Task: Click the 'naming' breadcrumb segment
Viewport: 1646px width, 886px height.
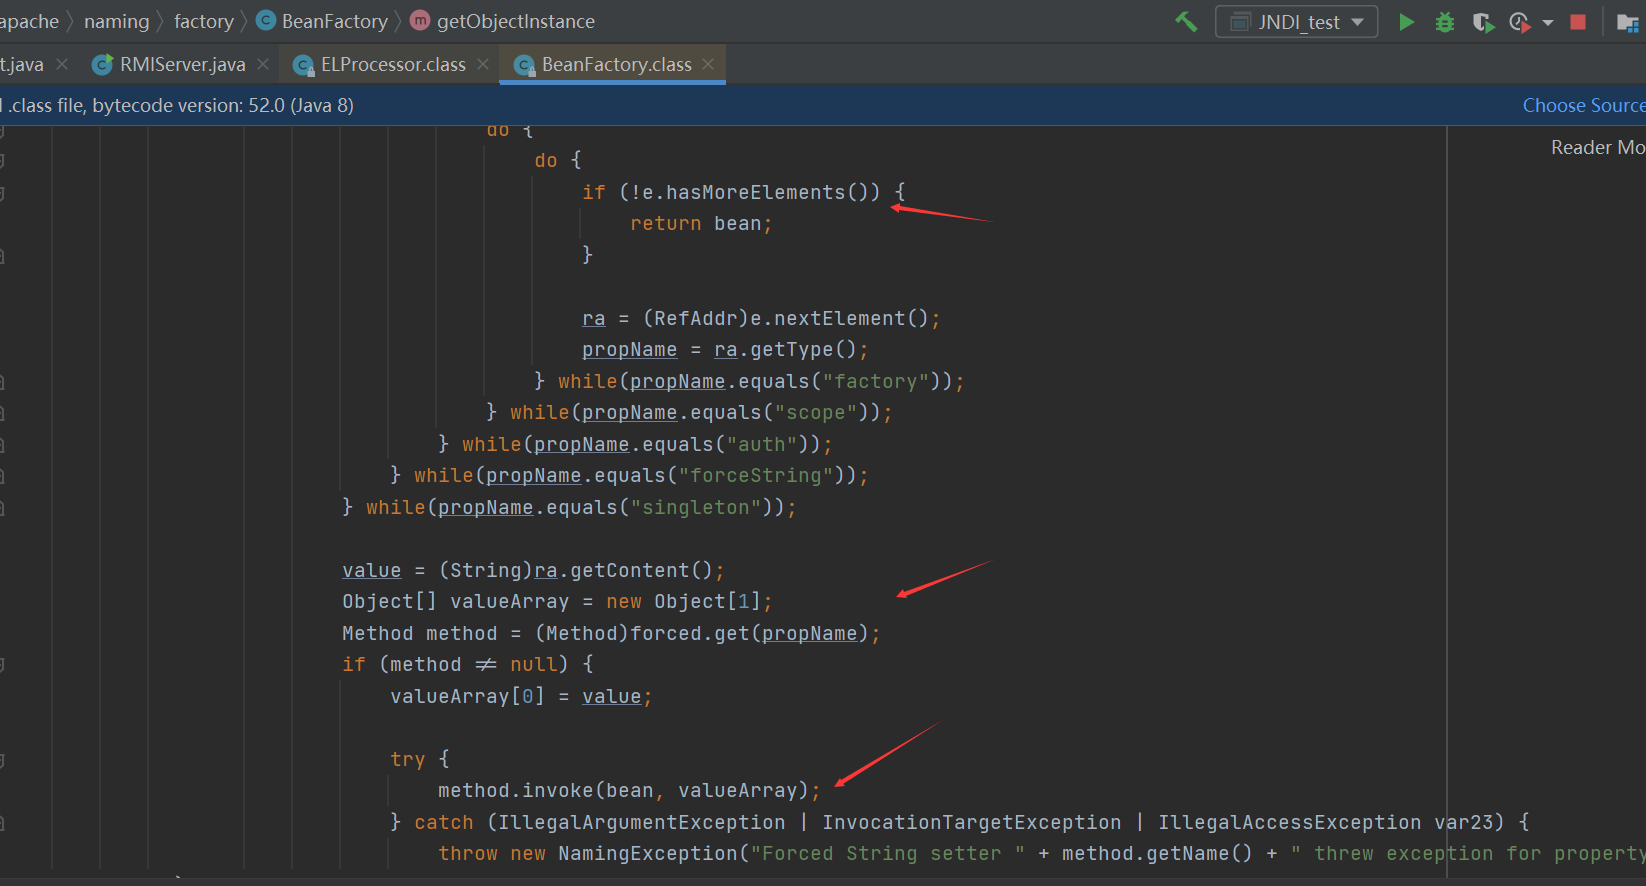Action: (x=116, y=21)
